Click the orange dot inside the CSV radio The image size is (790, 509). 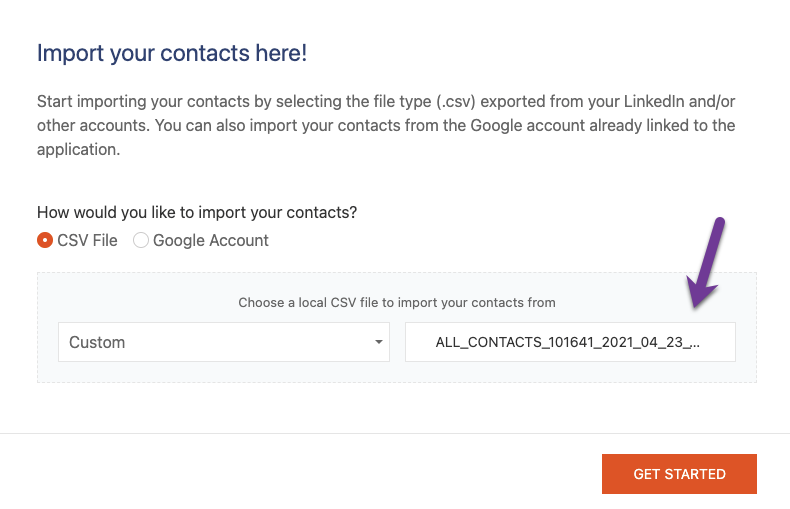pos(45,241)
